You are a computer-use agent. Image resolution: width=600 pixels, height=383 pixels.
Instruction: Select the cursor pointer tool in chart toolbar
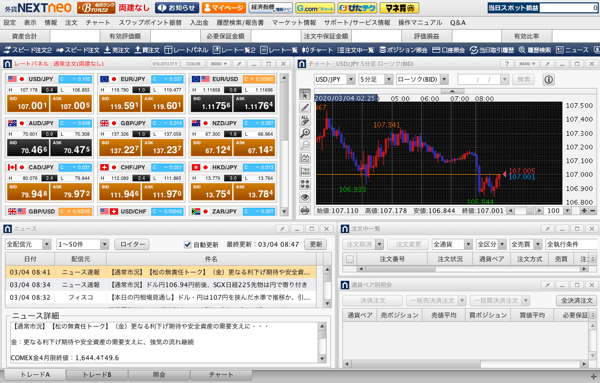click(305, 95)
